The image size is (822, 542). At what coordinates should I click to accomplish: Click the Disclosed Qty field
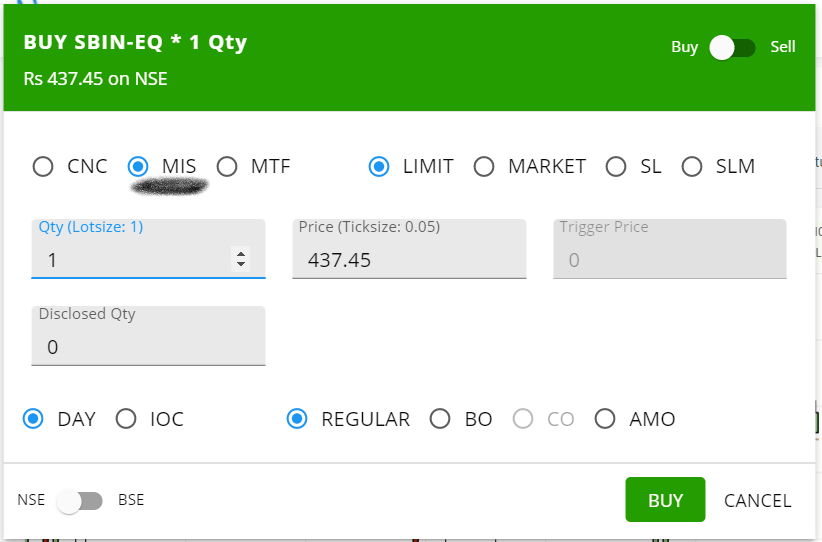click(148, 336)
